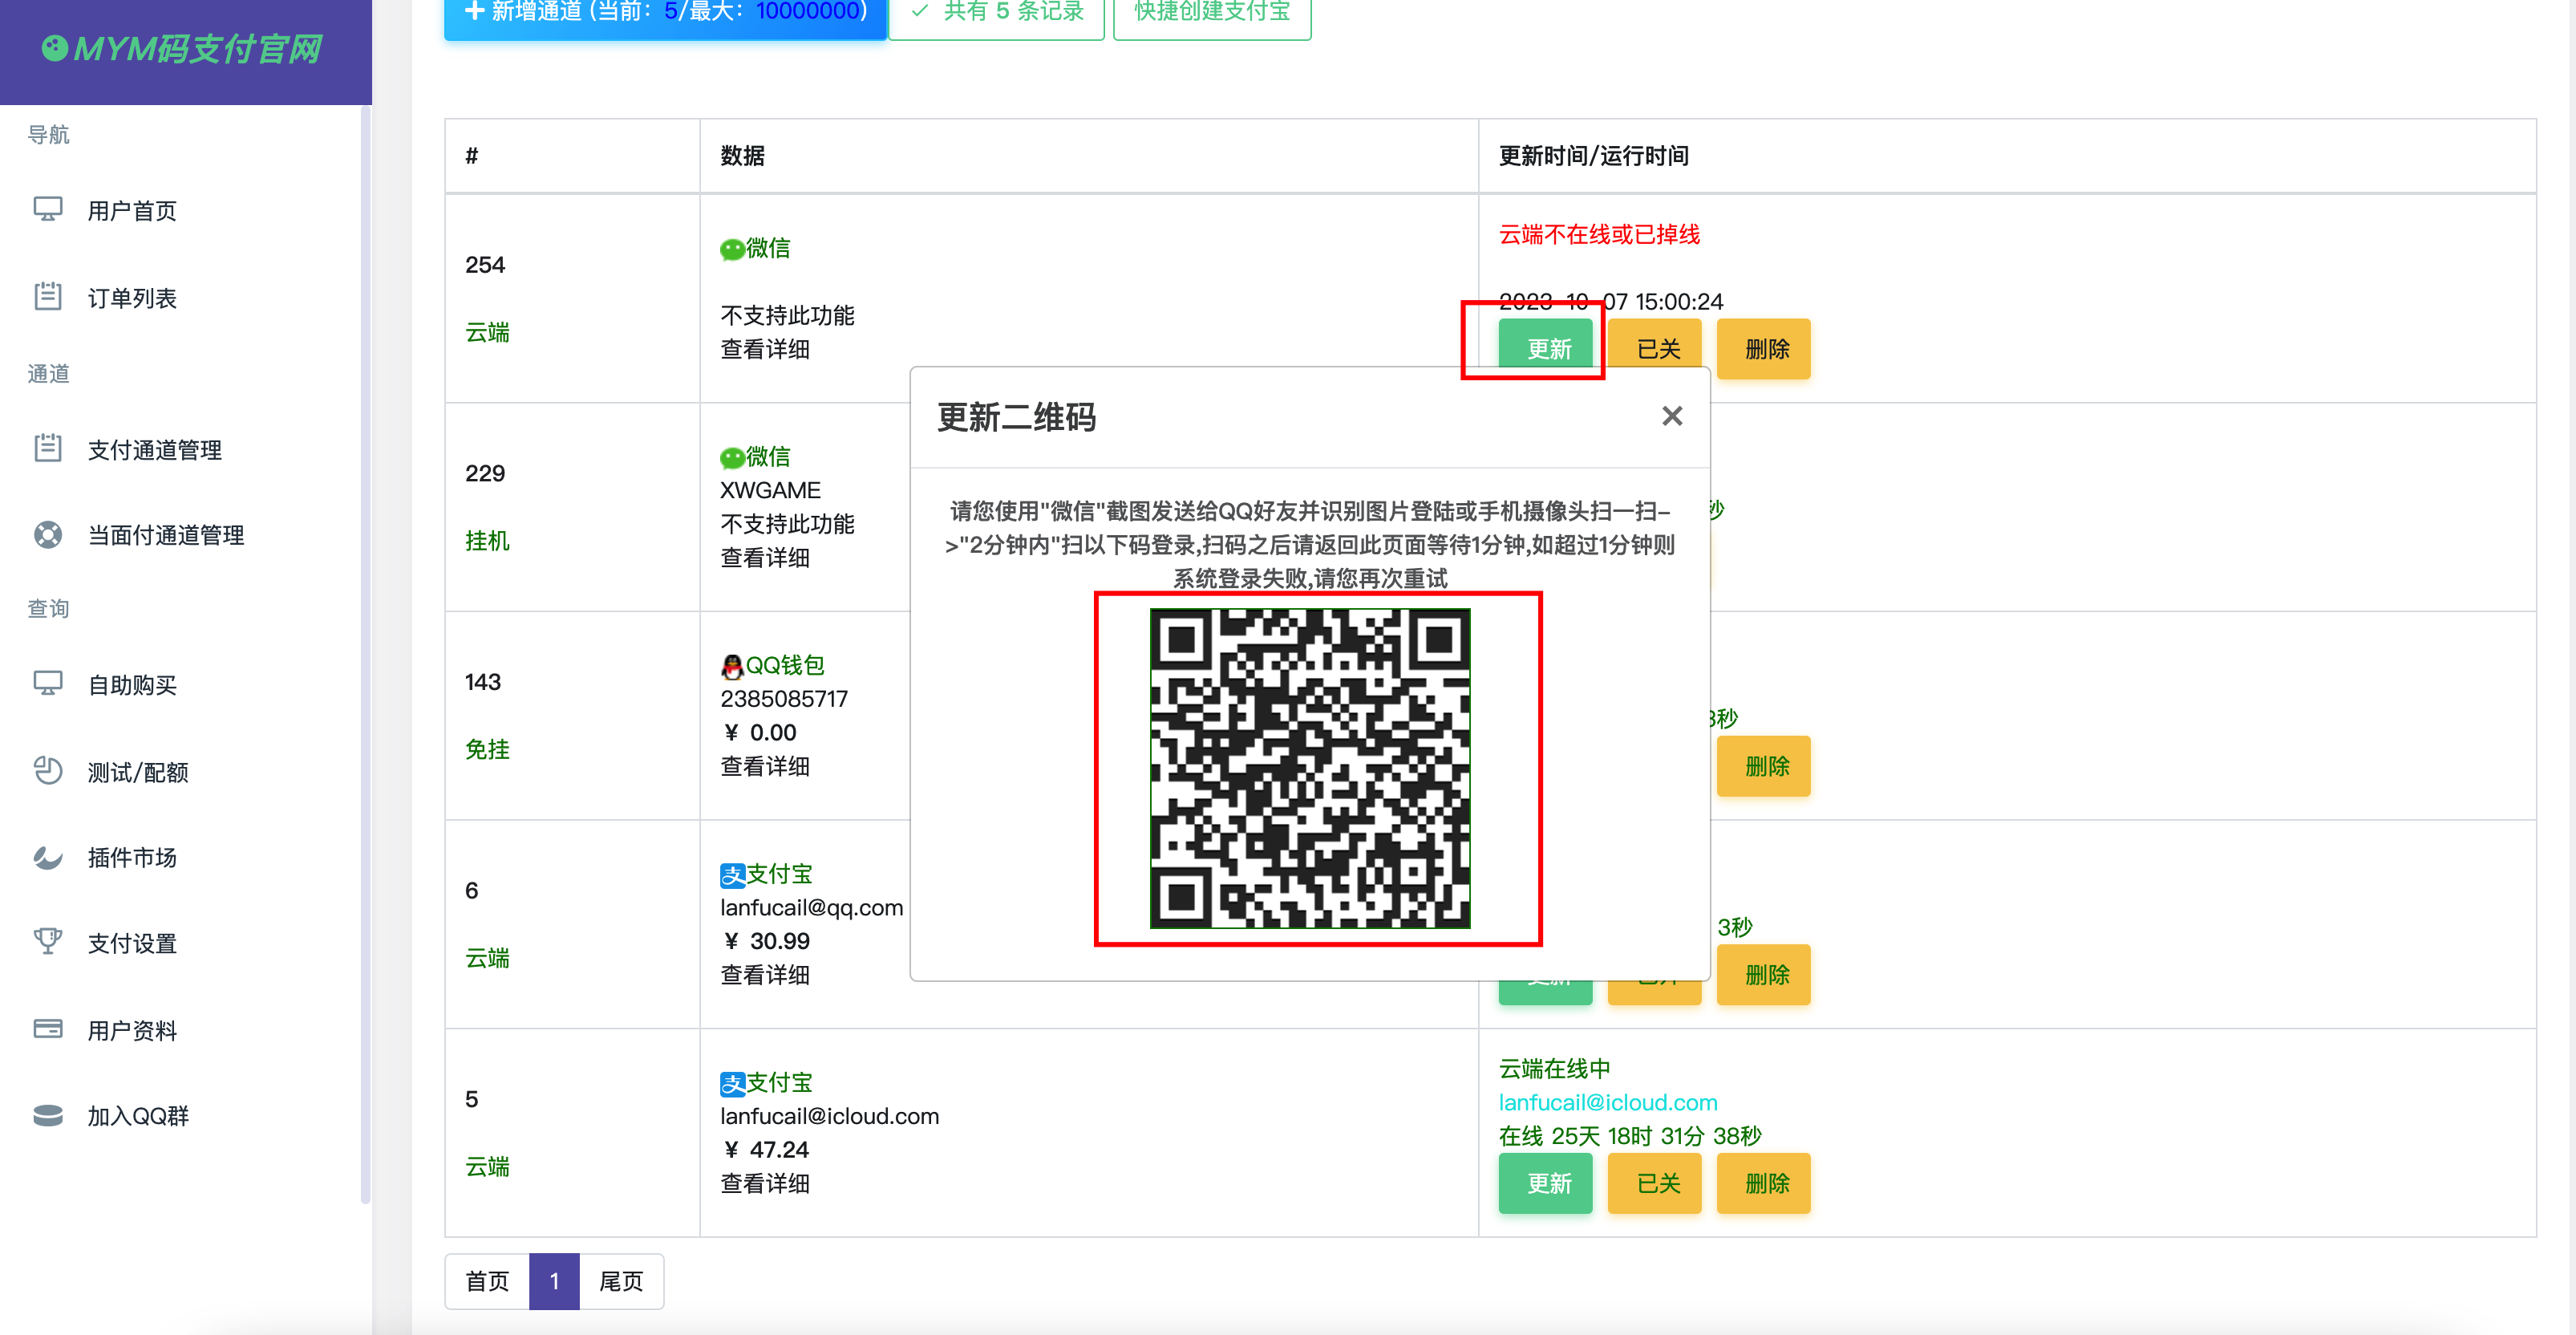Image resolution: width=2576 pixels, height=1335 pixels.
Task: Click the WeChat icon in row 229
Action: pyautogui.click(x=732, y=458)
